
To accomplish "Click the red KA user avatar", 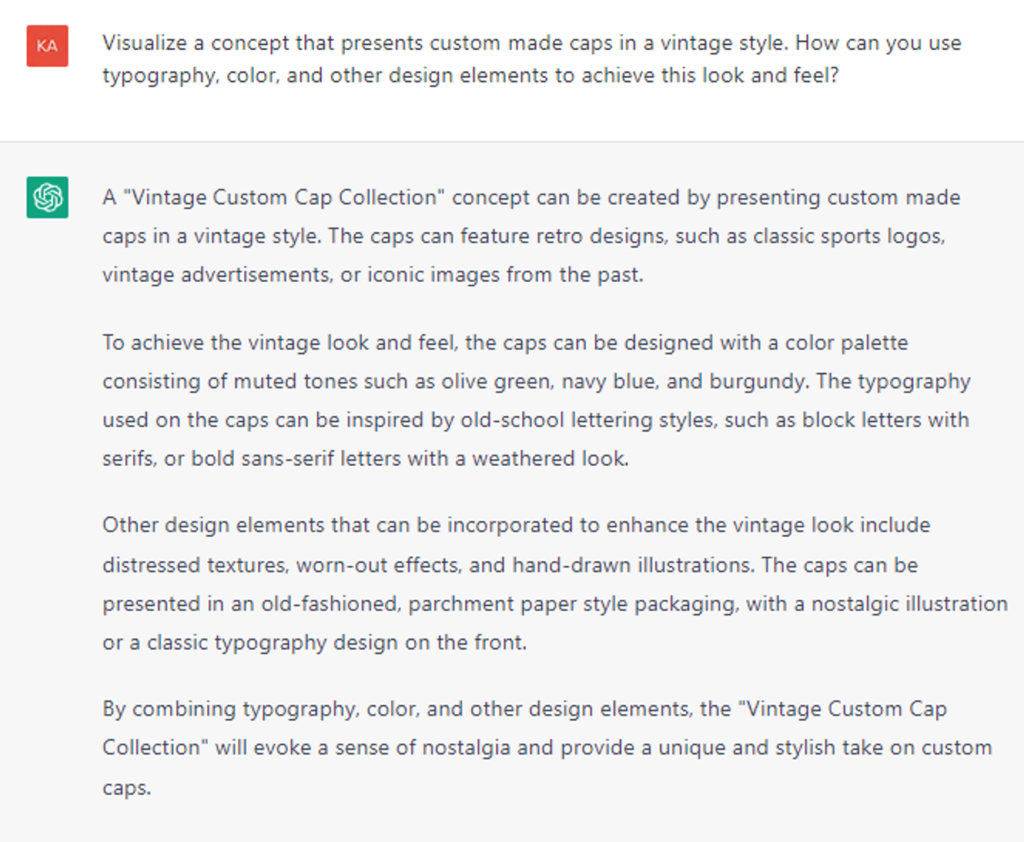I will pos(47,46).
